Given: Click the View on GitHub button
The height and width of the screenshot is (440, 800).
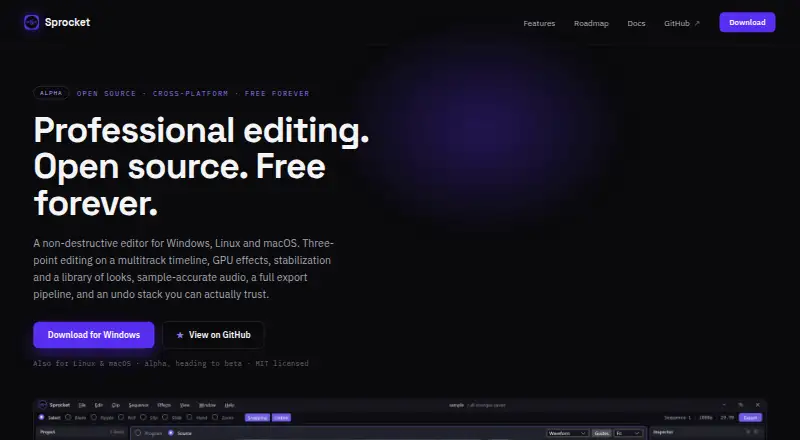Looking at the screenshot, I should coord(213,335).
